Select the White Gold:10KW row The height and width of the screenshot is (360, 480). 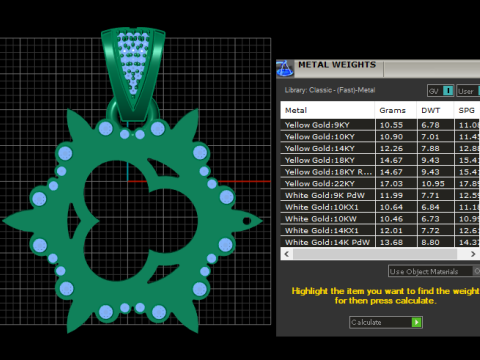point(380,219)
